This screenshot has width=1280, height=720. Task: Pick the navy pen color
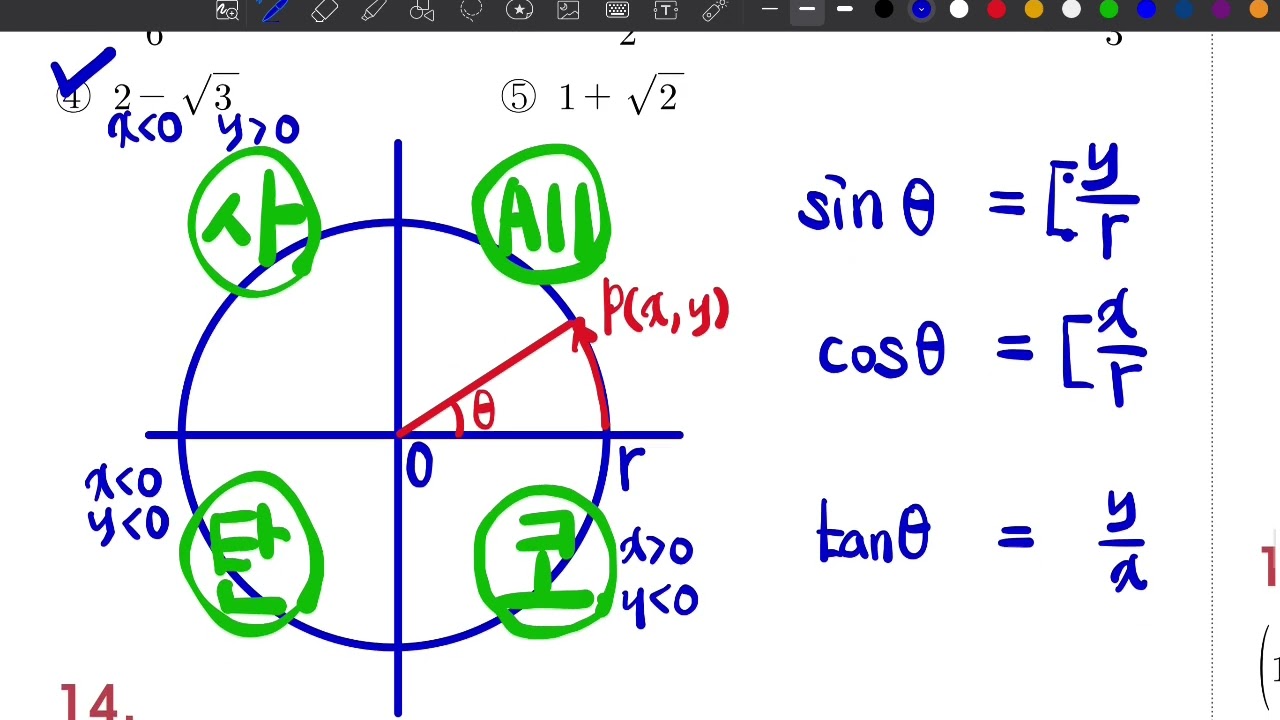point(1184,10)
